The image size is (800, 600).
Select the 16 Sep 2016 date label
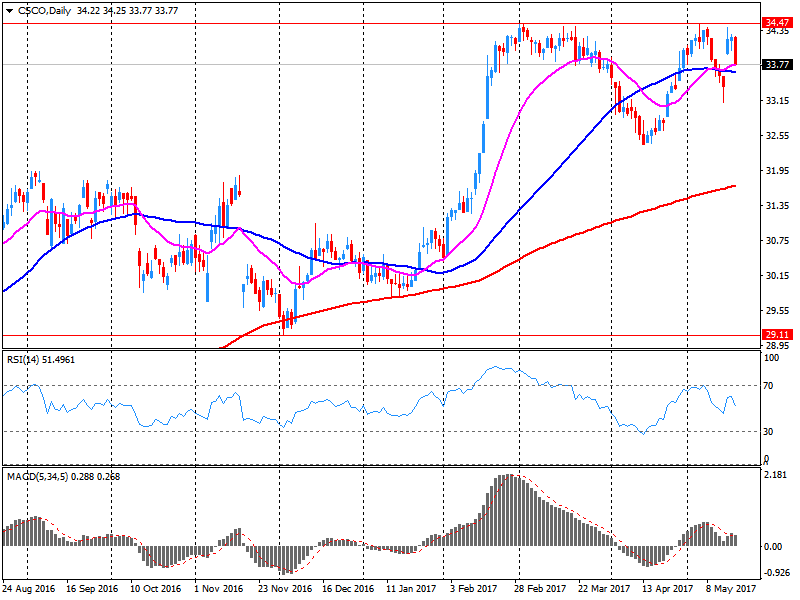tap(92, 589)
